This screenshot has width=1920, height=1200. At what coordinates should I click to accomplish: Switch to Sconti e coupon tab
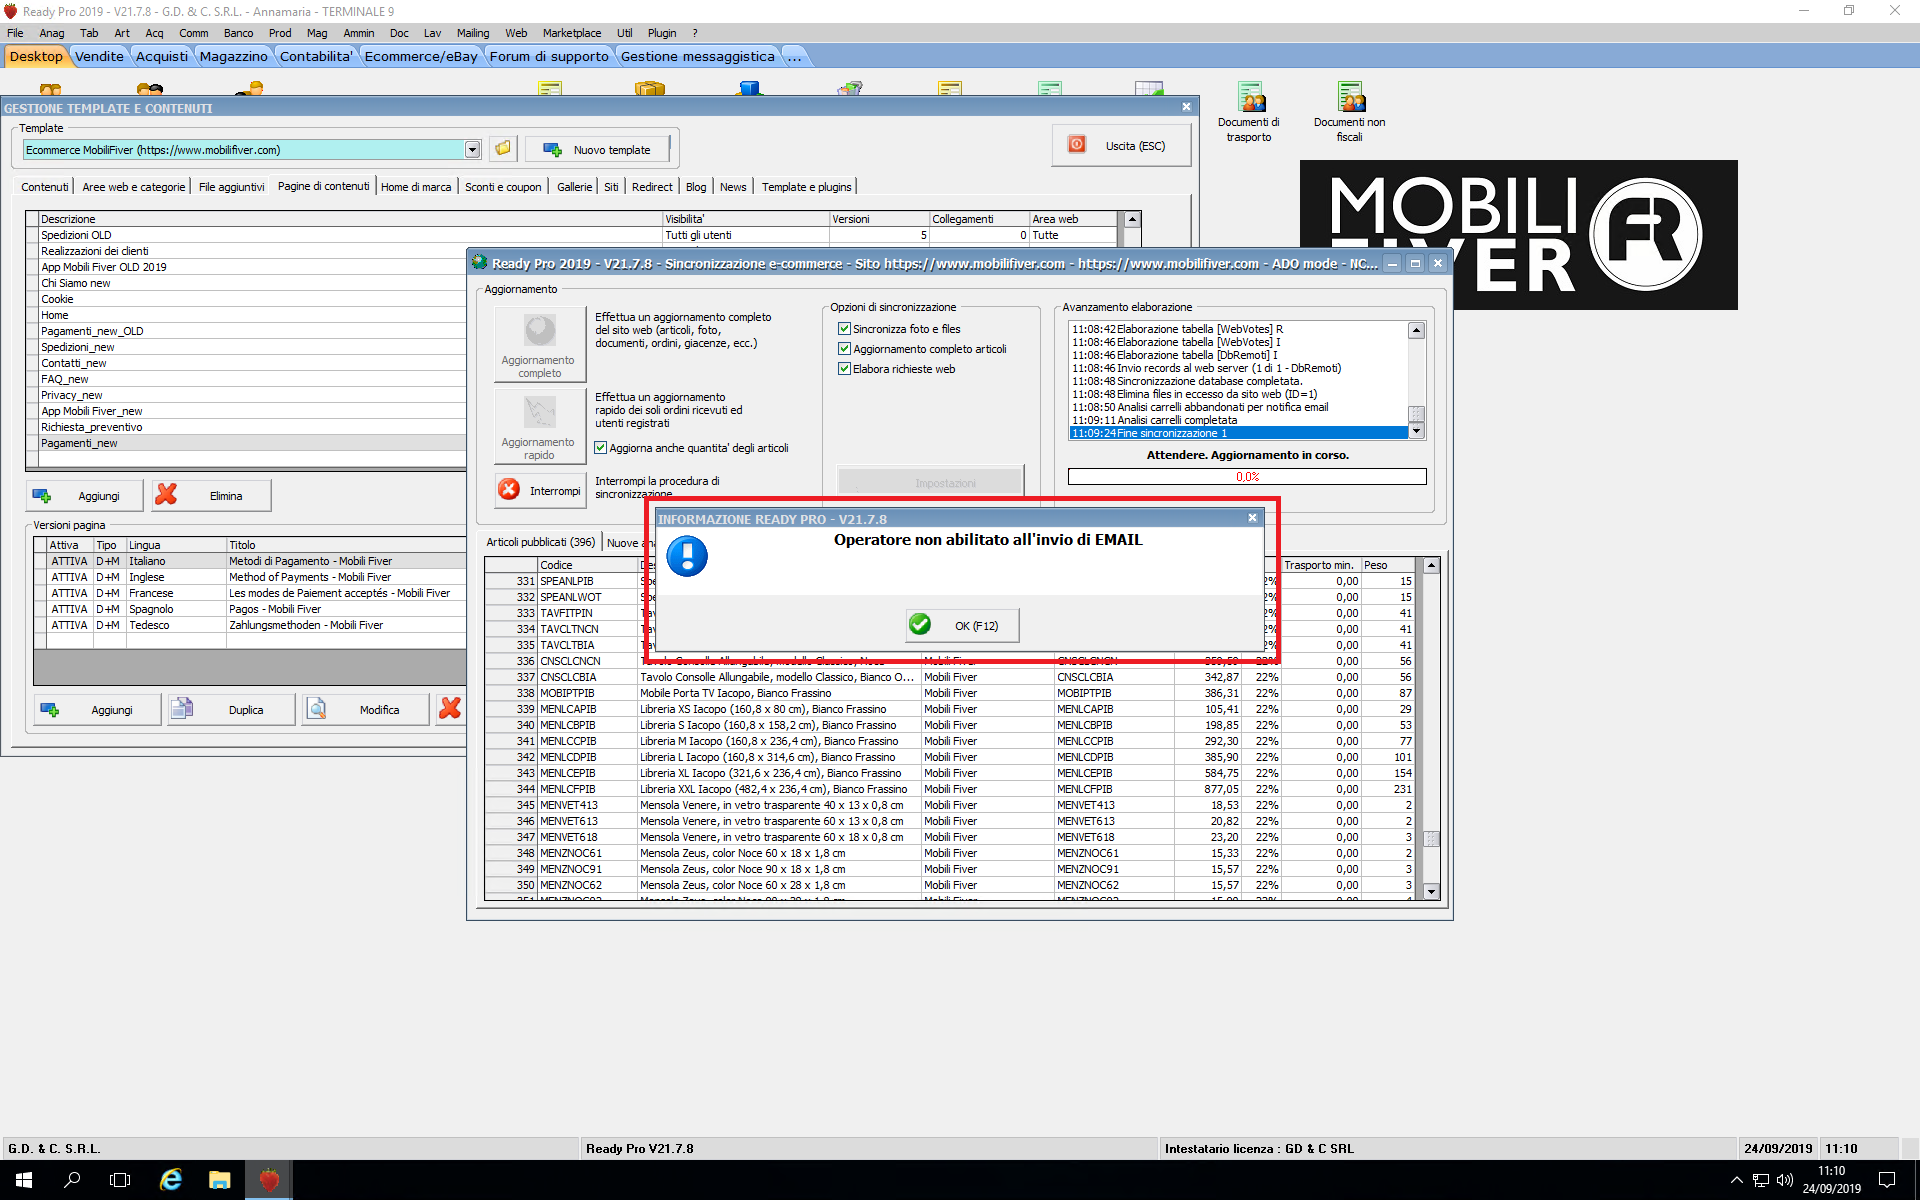point(503,187)
